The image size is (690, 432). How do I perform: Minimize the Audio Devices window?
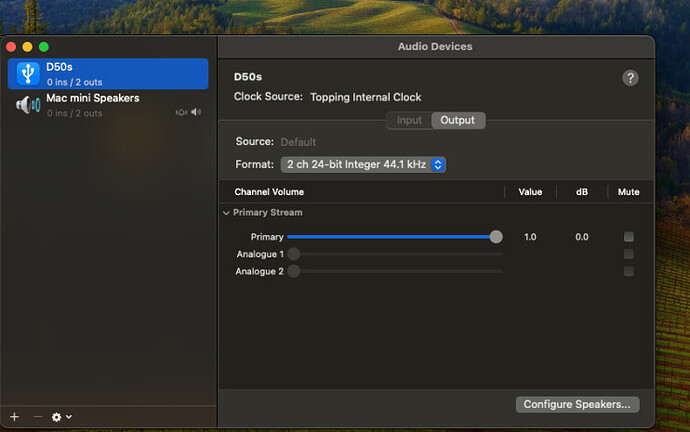click(27, 47)
